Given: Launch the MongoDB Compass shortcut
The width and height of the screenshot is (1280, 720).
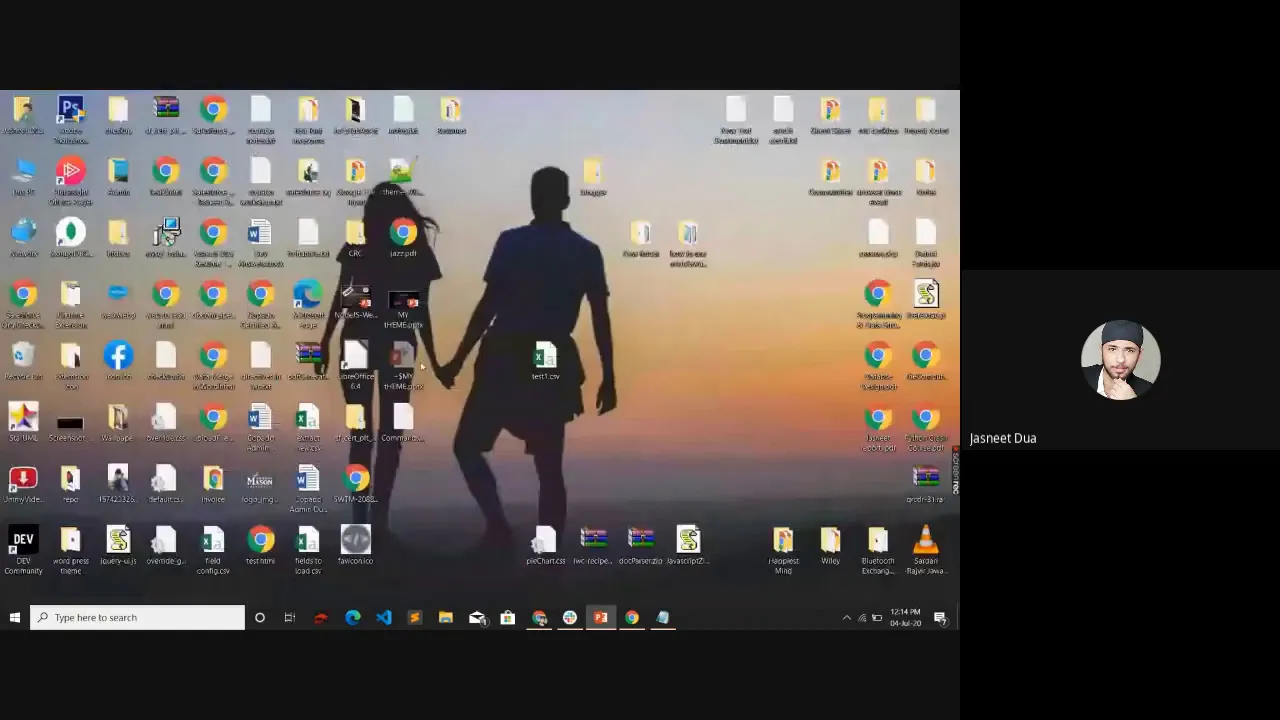Looking at the screenshot, I should point(70,240).
